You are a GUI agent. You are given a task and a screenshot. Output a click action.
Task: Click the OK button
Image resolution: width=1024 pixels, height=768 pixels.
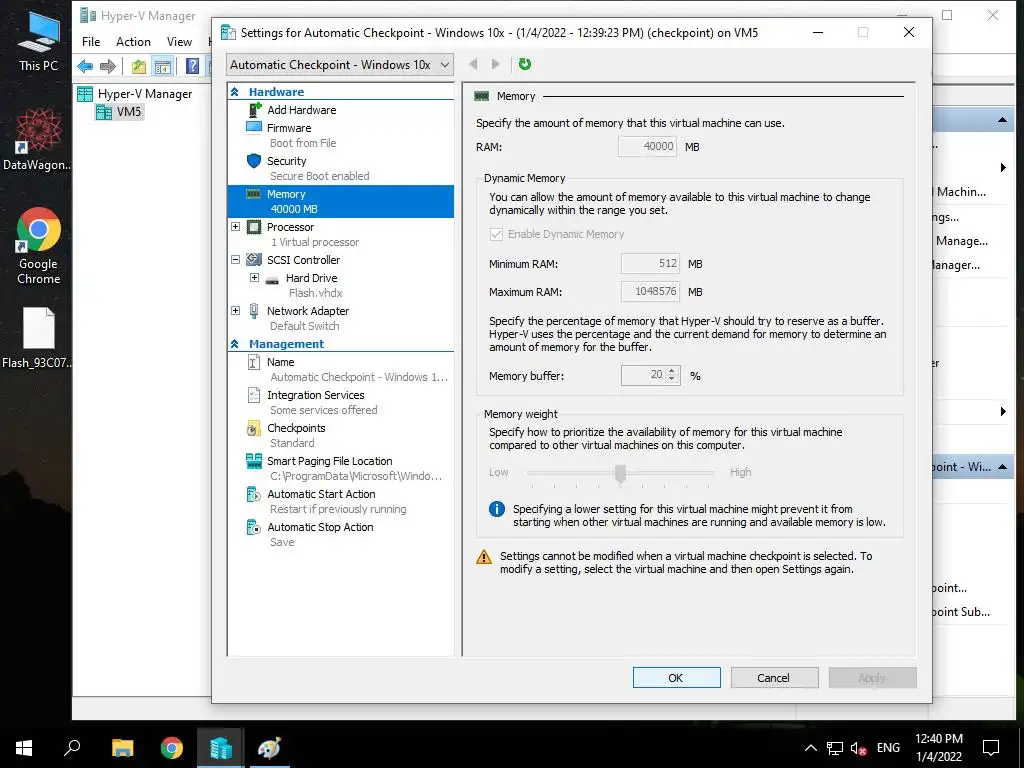click(677, 678)
